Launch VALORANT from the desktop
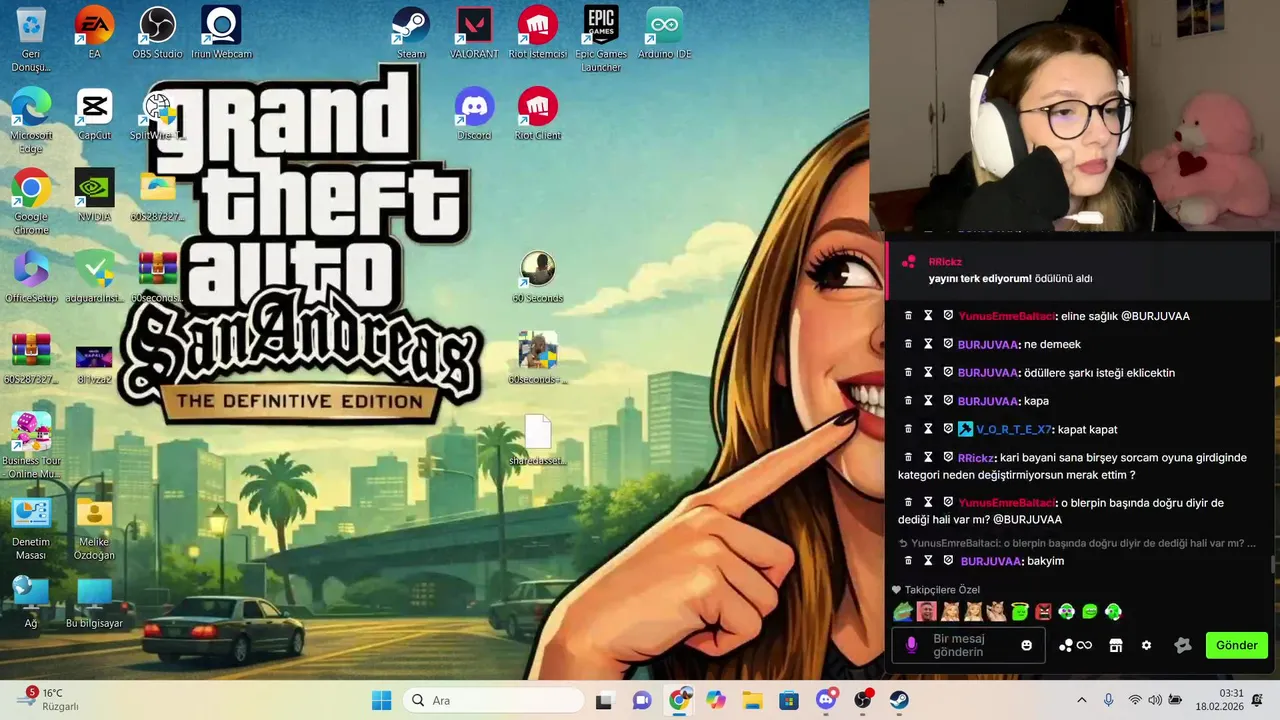This screenshot has width=1280, height=720. 474,33
